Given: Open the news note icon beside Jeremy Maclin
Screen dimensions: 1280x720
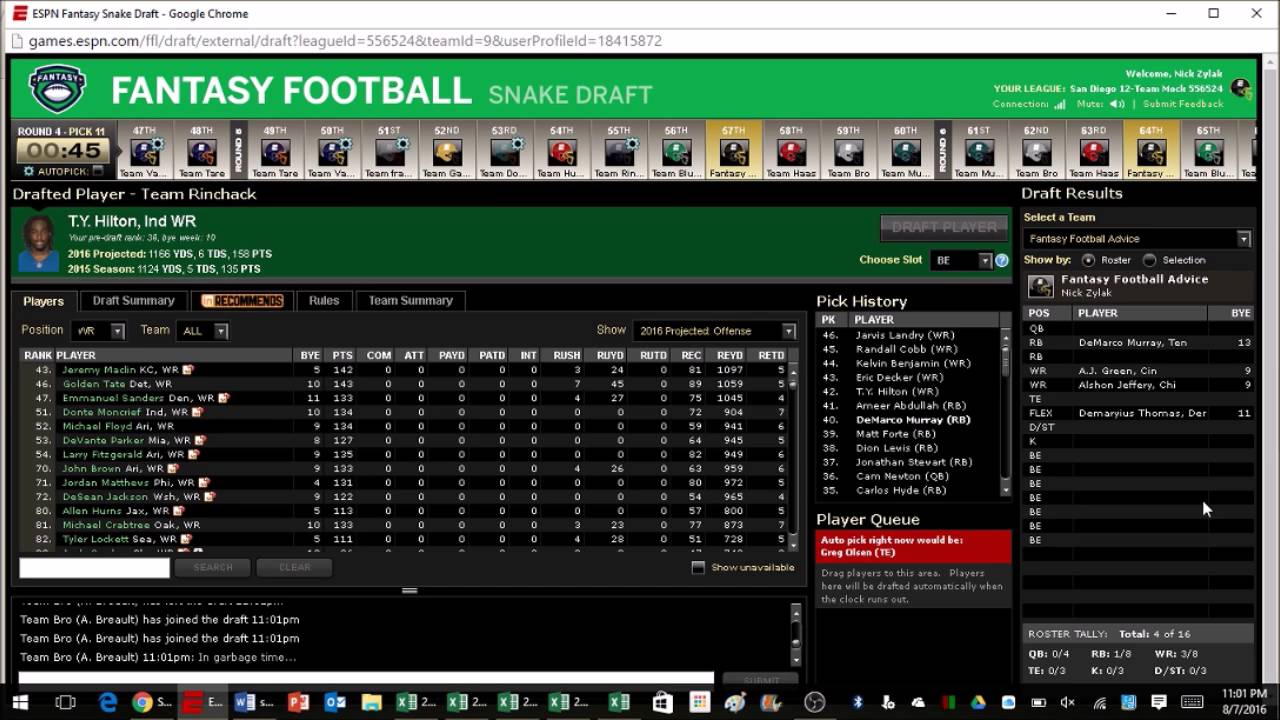Looking at the screenshot, I should point(187,370).
